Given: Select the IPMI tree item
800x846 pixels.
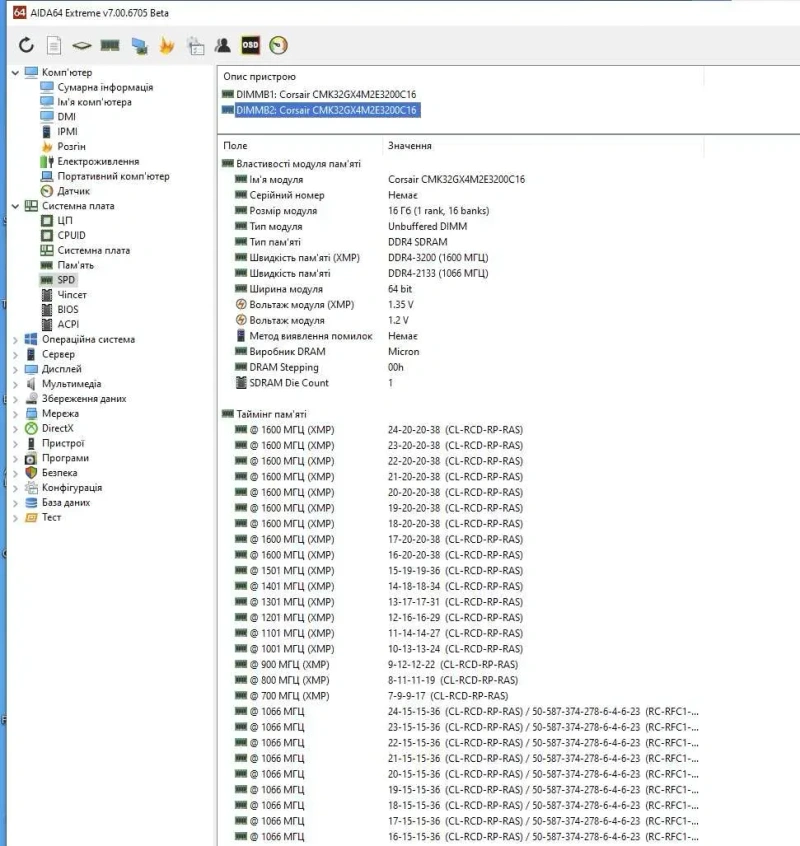Looking at the screenshot, I should (67, 132).
